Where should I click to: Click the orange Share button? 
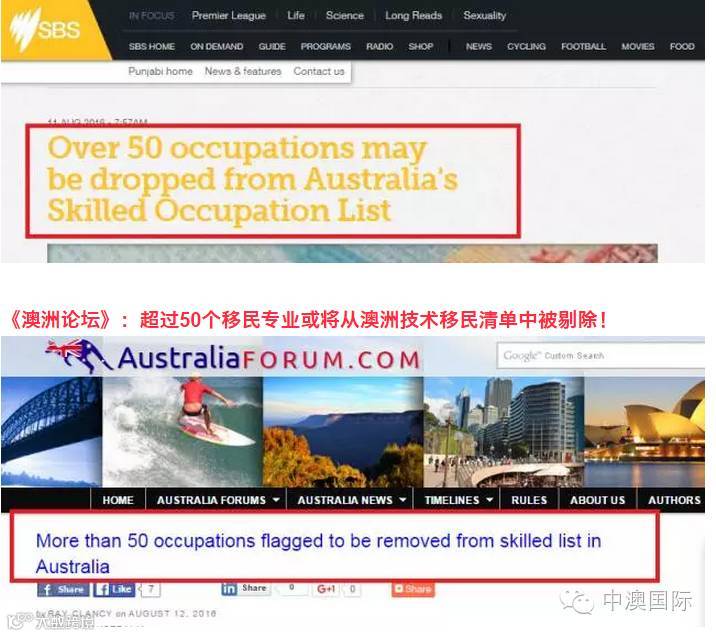point(413,589)
